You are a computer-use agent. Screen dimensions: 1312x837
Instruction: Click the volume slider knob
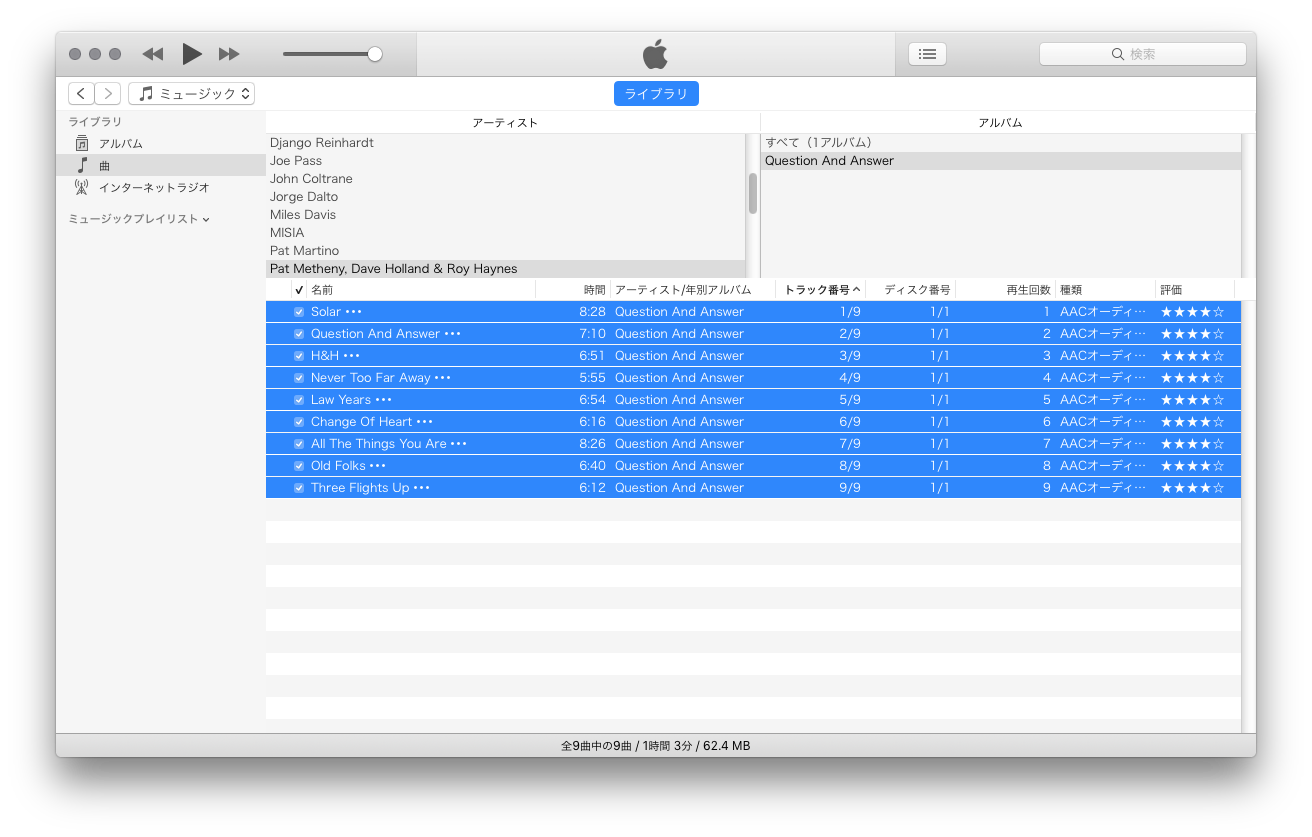tap(375, 54)
